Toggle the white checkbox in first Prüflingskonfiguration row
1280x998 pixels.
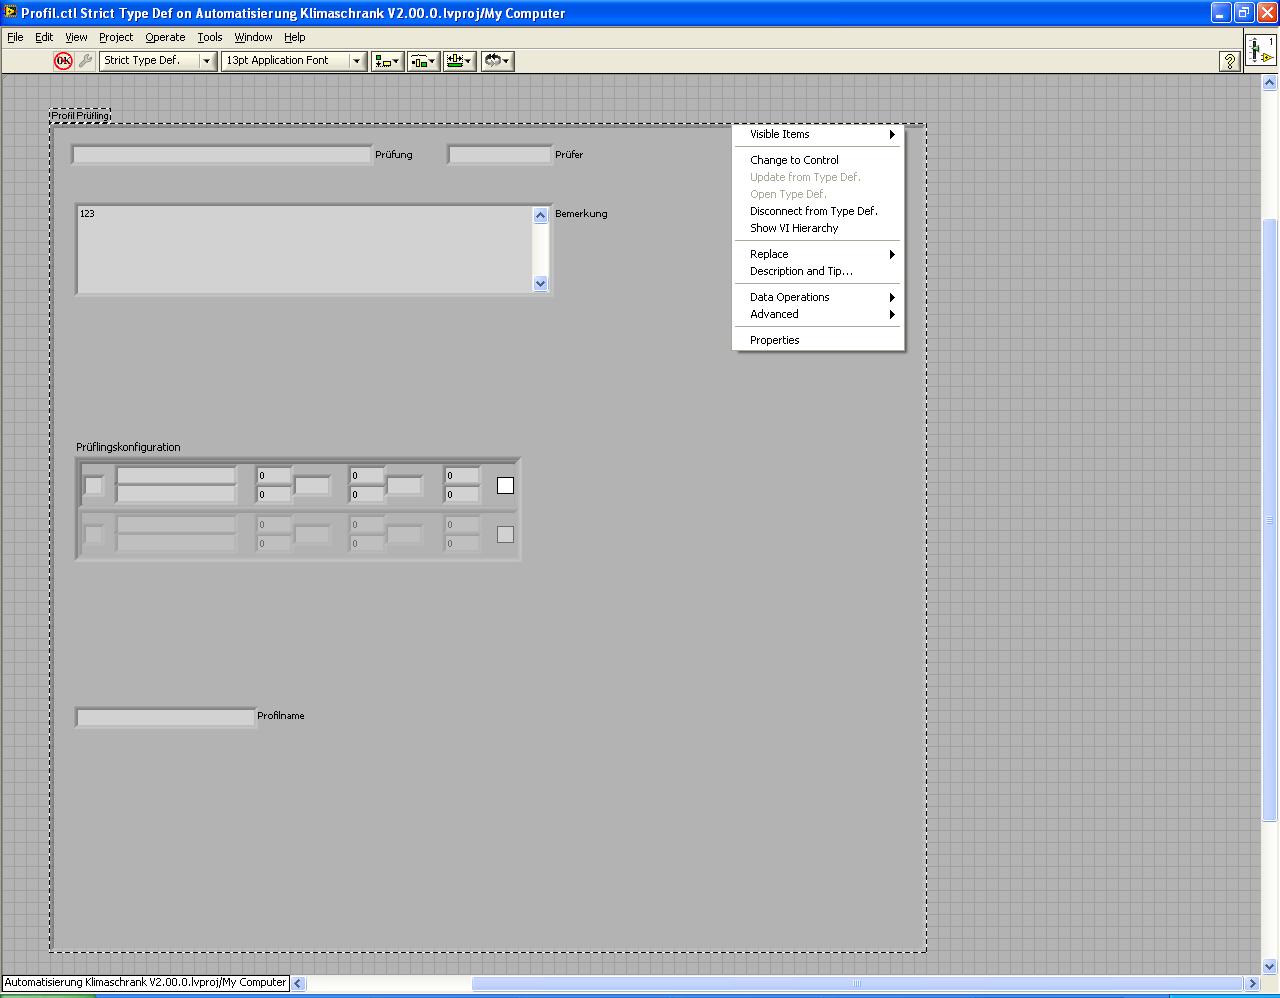click(505, 485)
